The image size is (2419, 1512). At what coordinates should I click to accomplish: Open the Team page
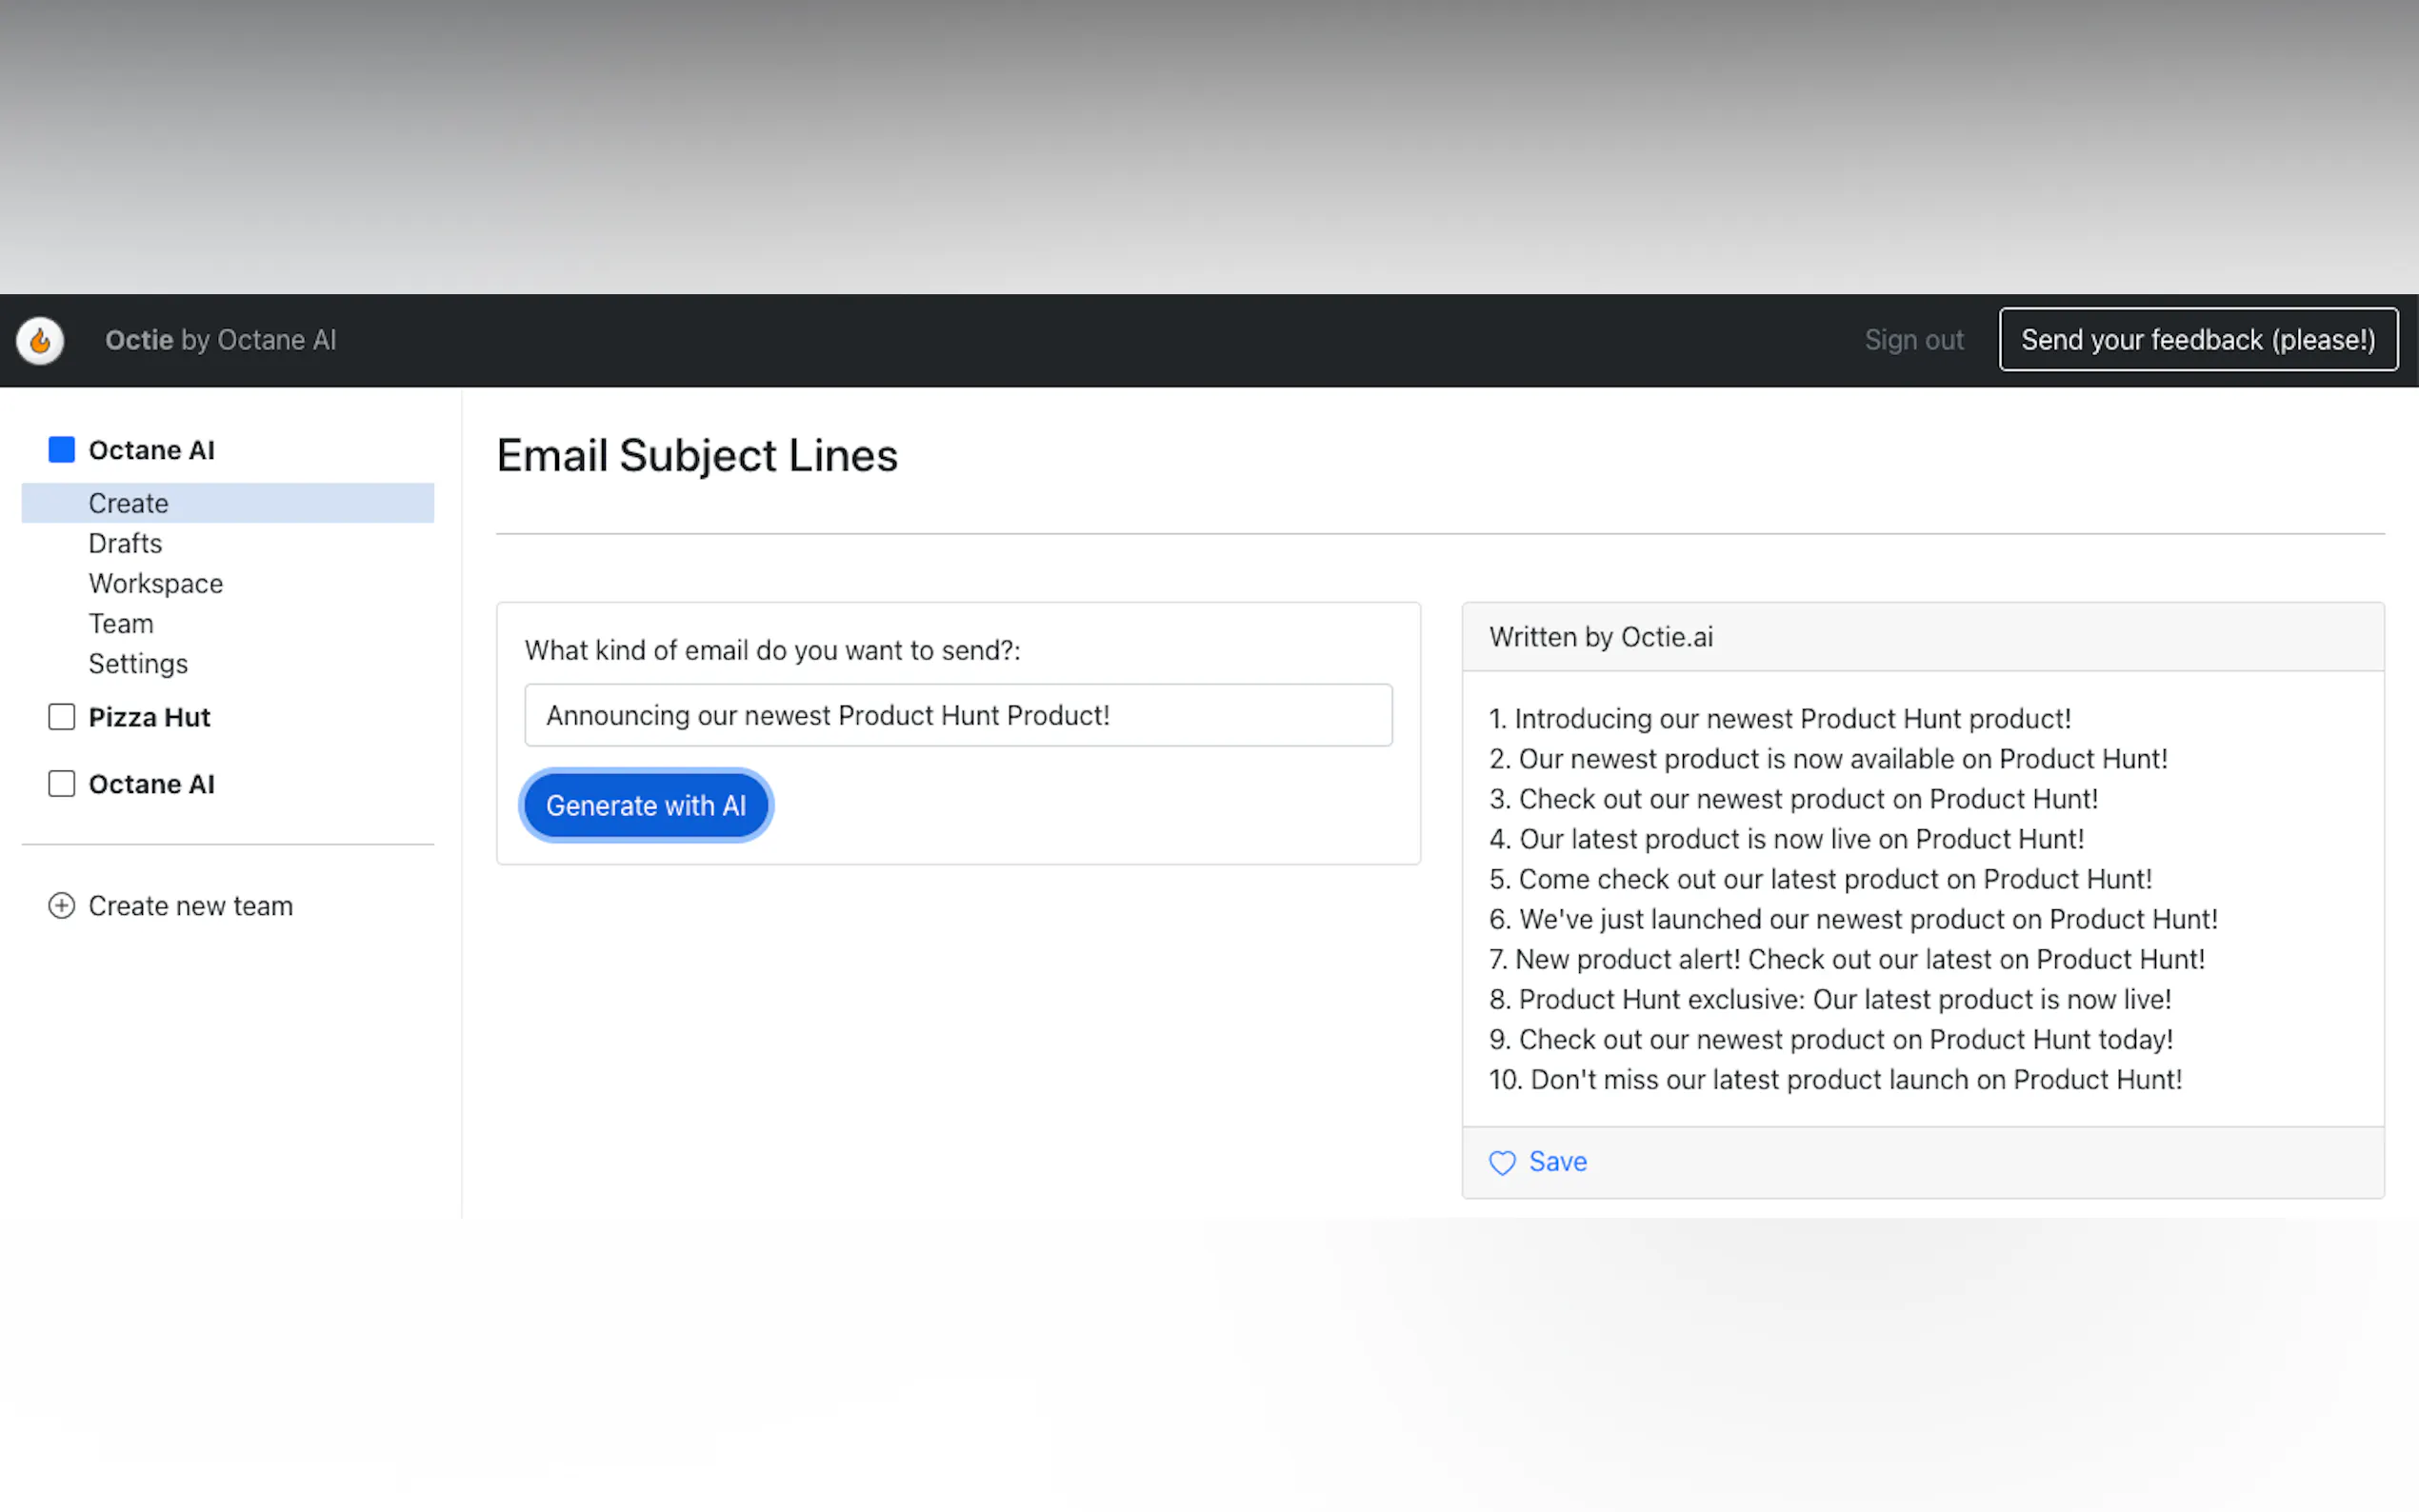click(121, 623)
